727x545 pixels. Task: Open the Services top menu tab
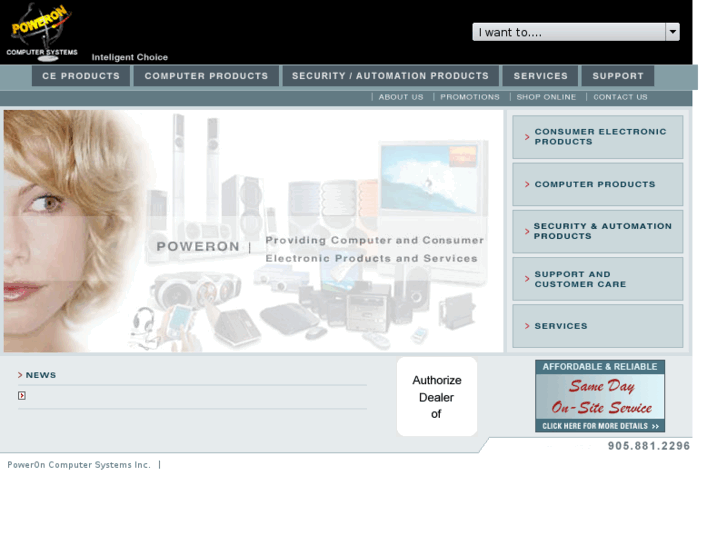click(x=541, y=76)
